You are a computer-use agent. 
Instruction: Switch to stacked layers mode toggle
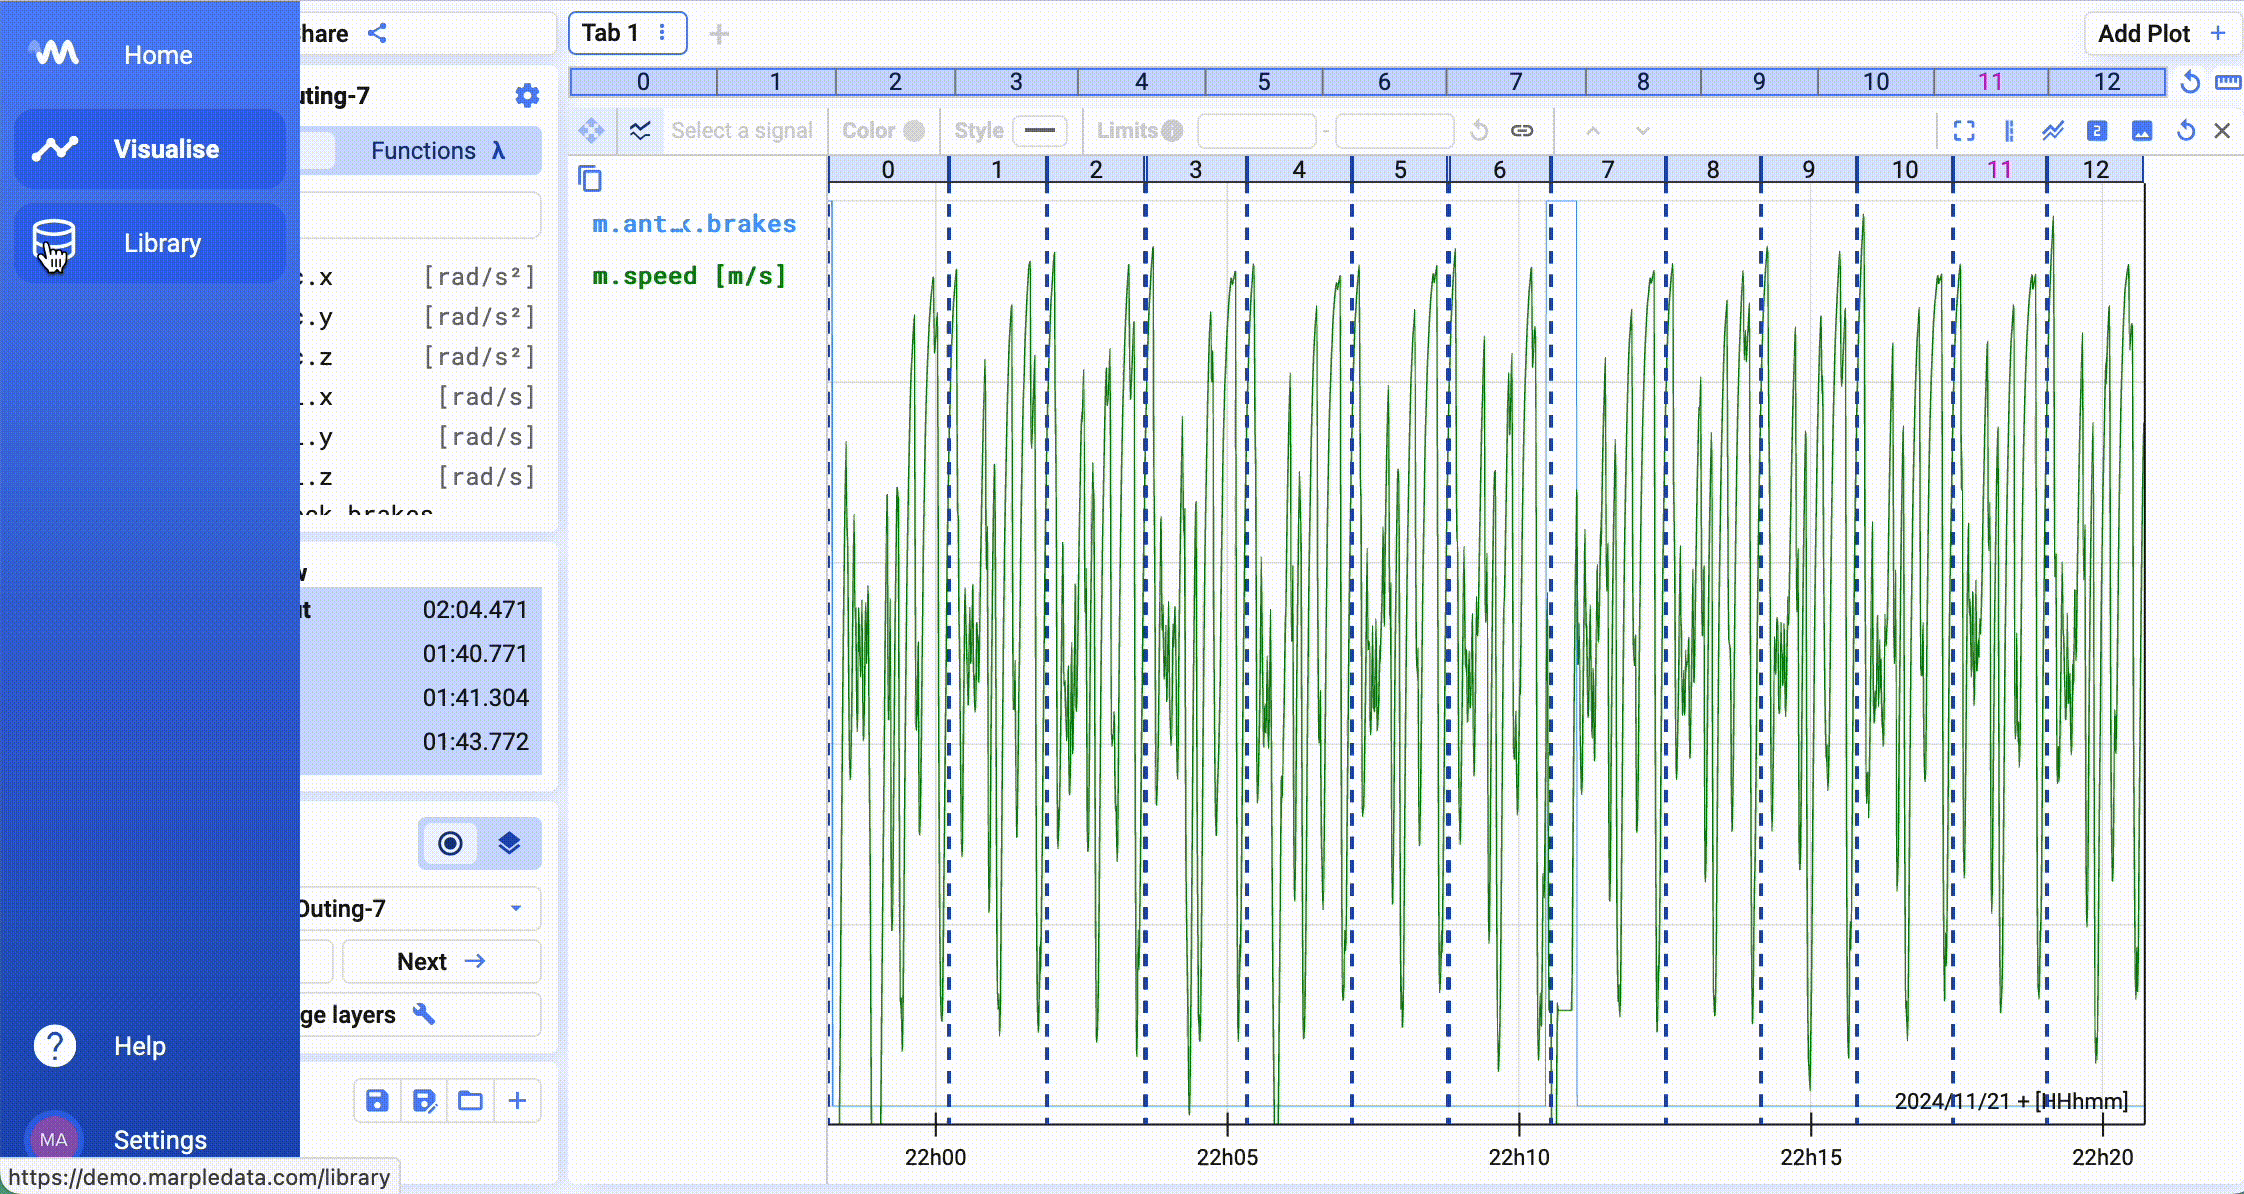coord(509,843)
